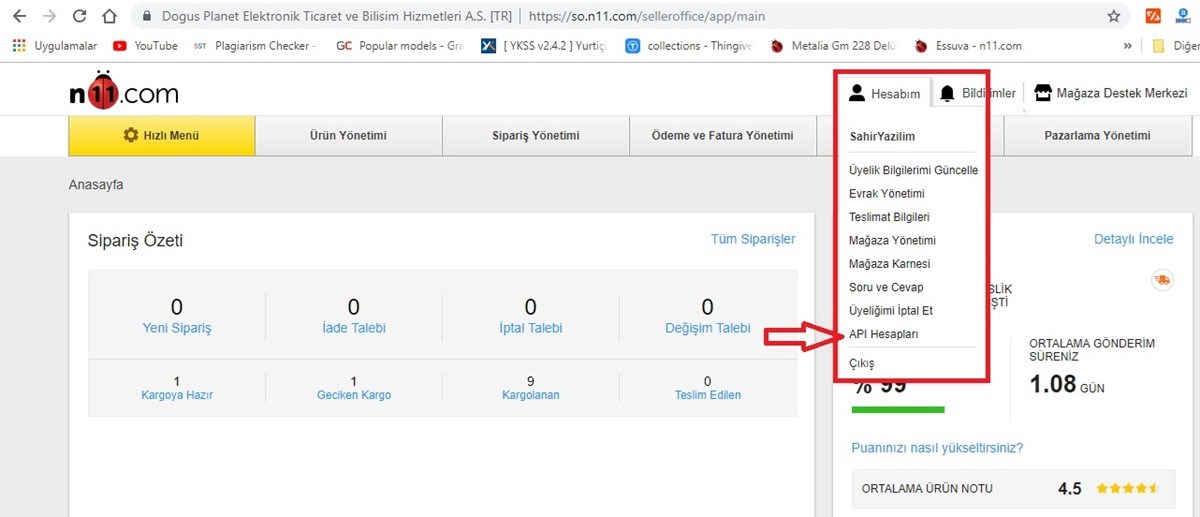Open the collections Thingiverse bookmark

pyautogui.click(x=690, y=45)
